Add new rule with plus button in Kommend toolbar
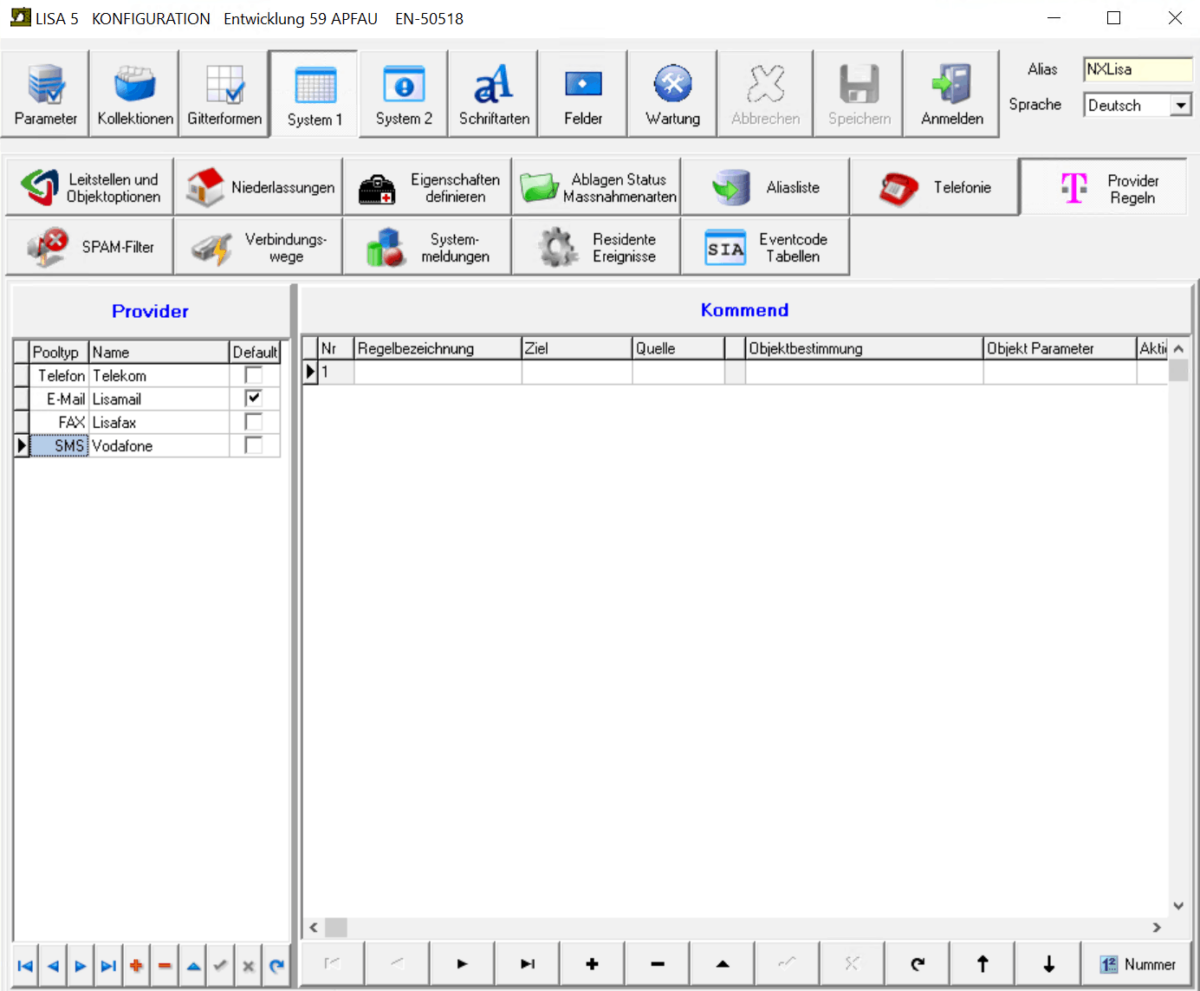The width and height of the screenshot is (1200, 991). 592,964
